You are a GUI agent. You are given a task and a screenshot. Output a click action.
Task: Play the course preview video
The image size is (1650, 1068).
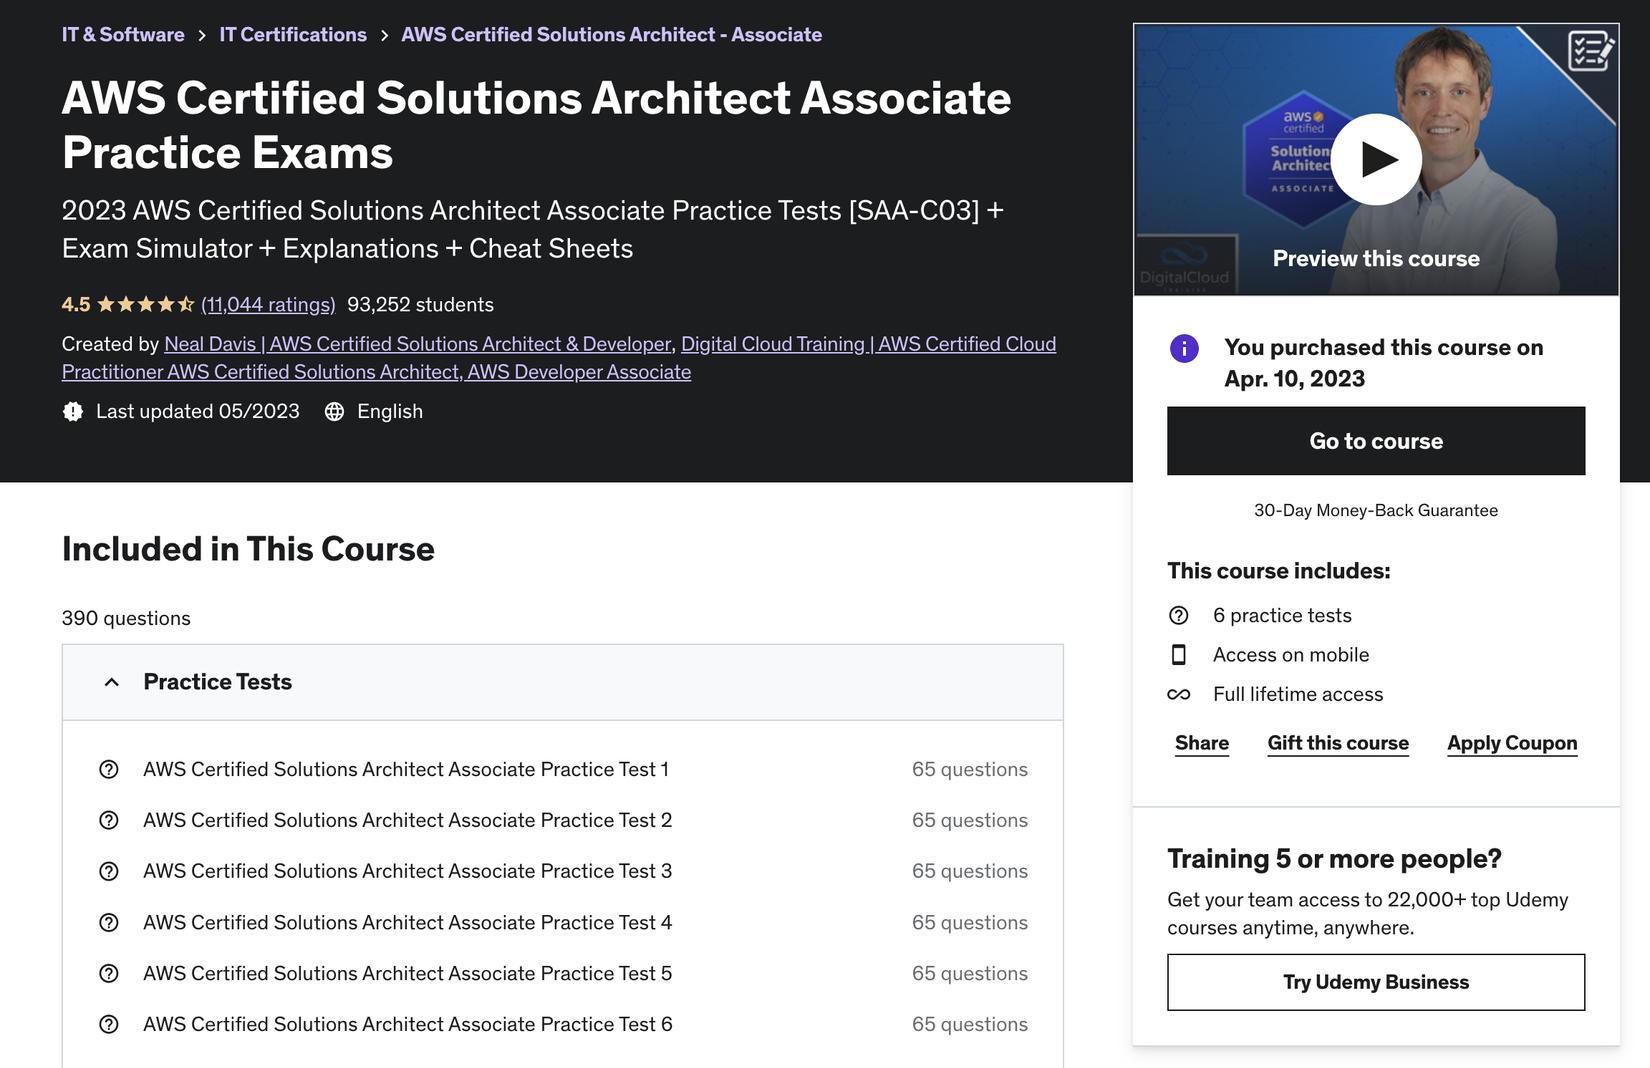coord(1376,160)
